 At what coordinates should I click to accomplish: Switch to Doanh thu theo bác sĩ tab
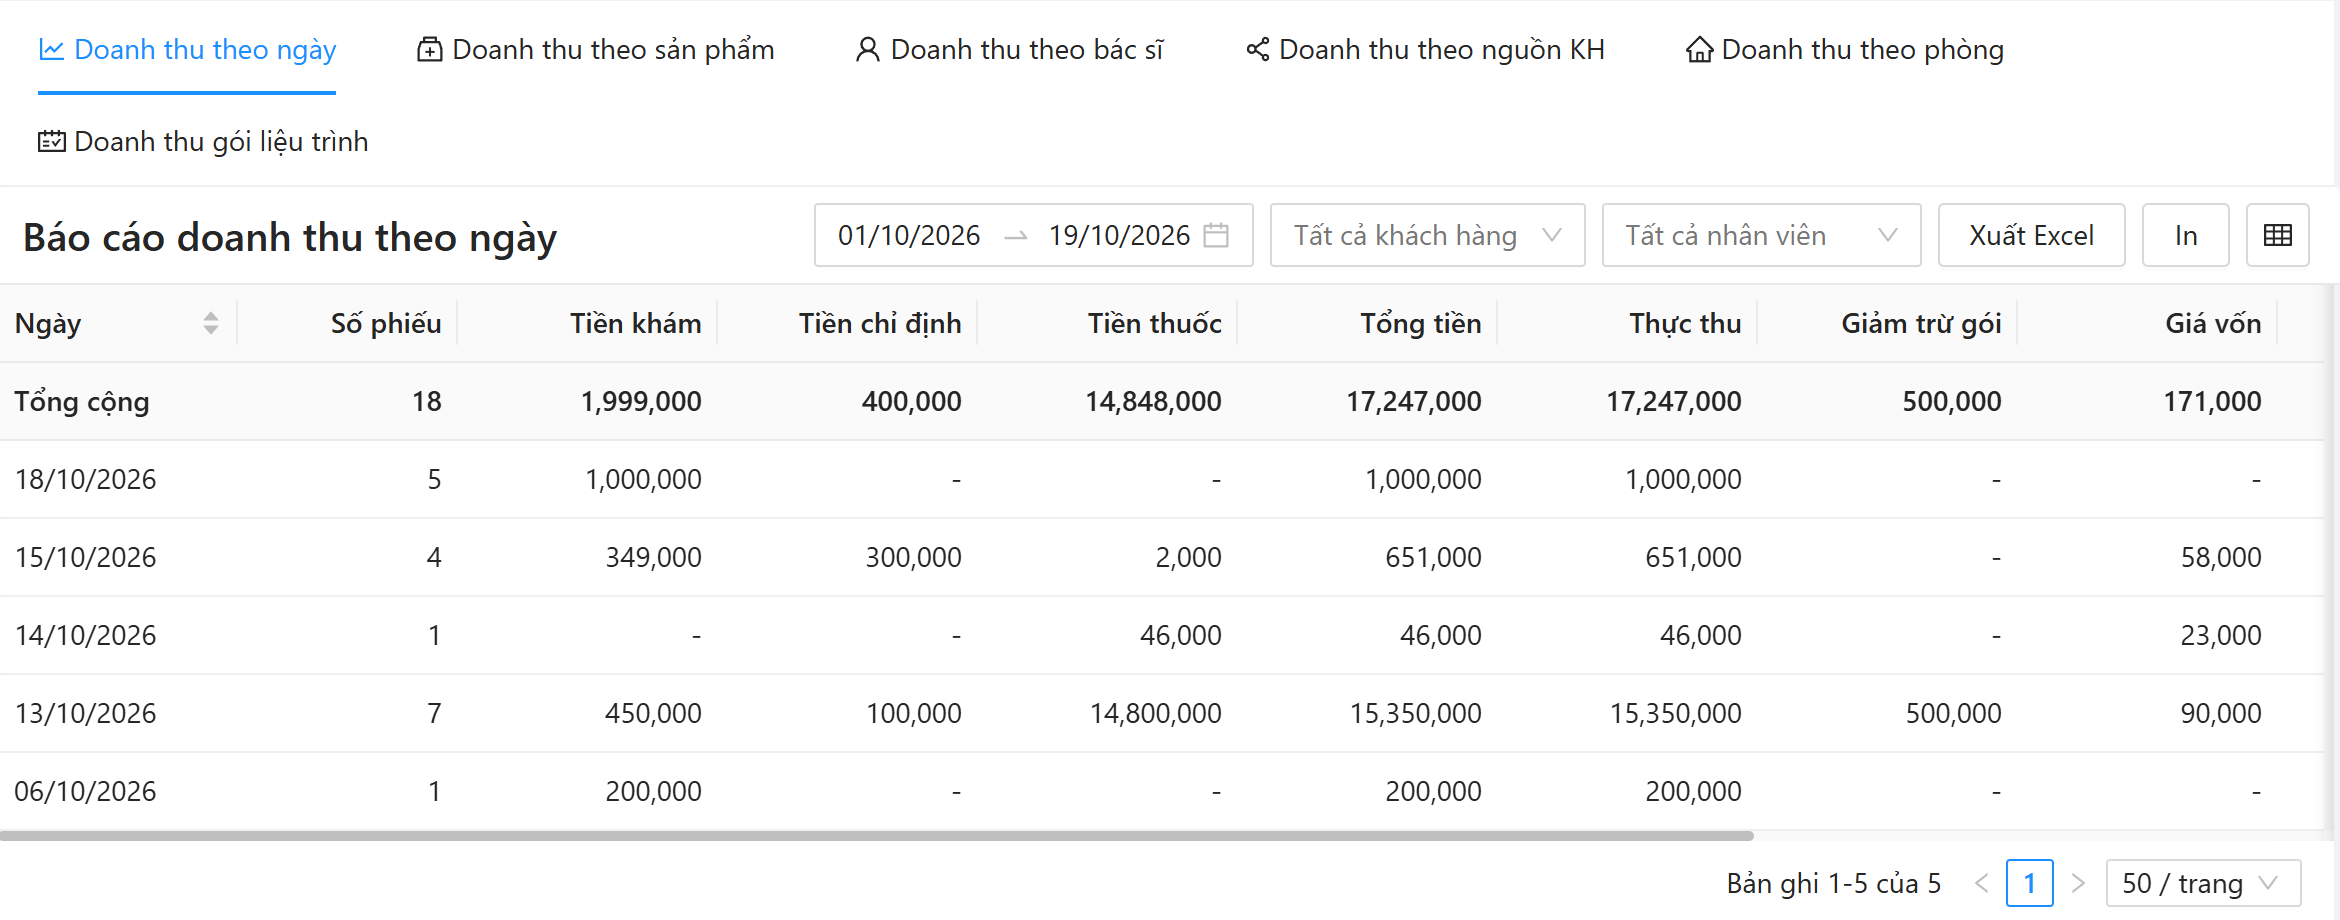pos(1010,49)
